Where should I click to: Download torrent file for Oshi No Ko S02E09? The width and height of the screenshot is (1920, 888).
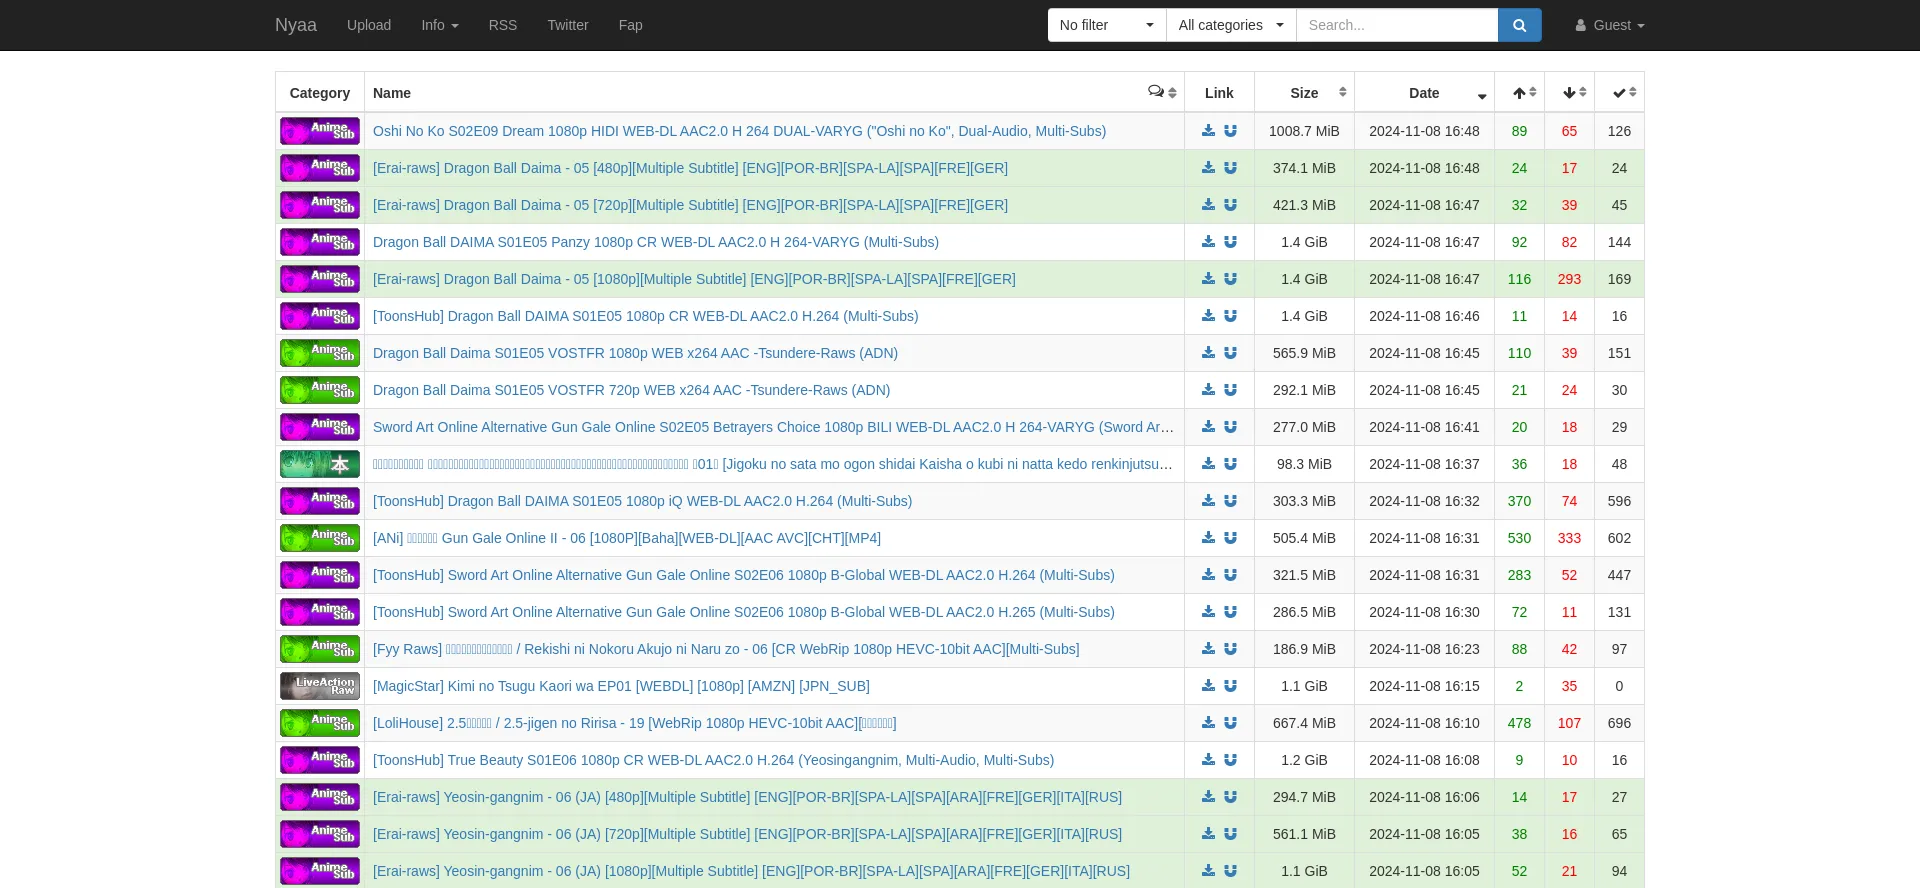click(1208, 131)
